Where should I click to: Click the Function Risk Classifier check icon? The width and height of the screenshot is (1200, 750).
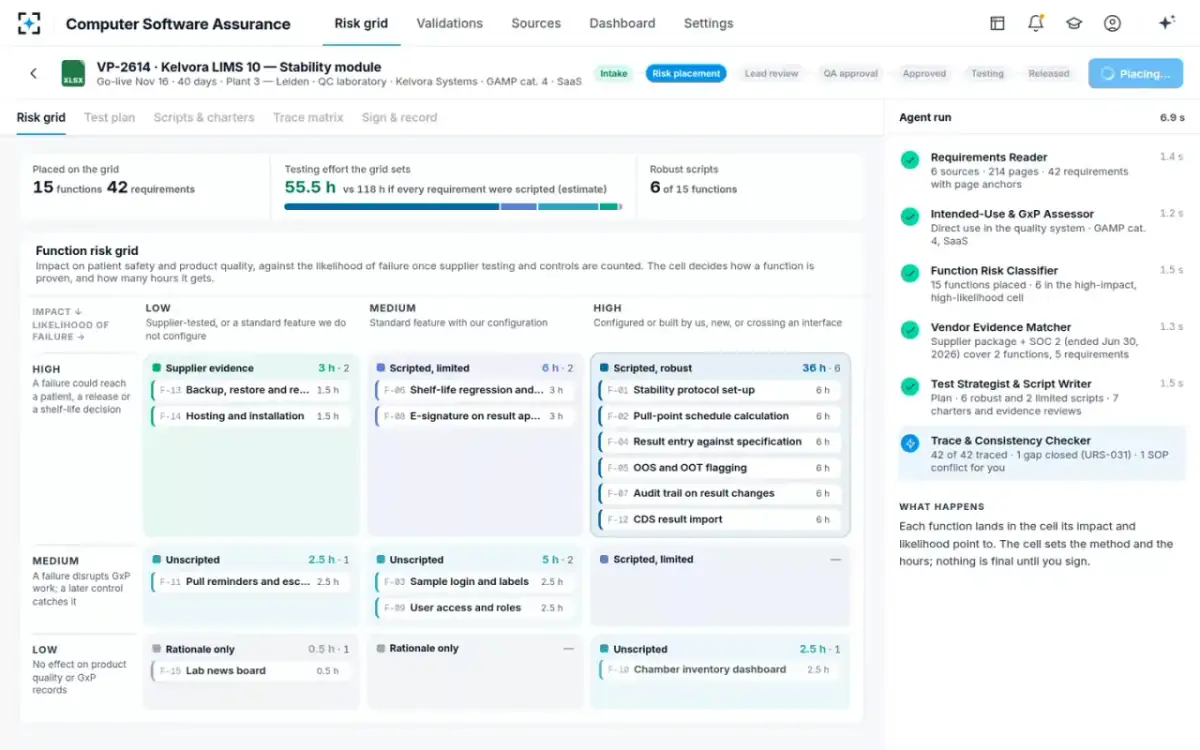click(x=910, y=273)
